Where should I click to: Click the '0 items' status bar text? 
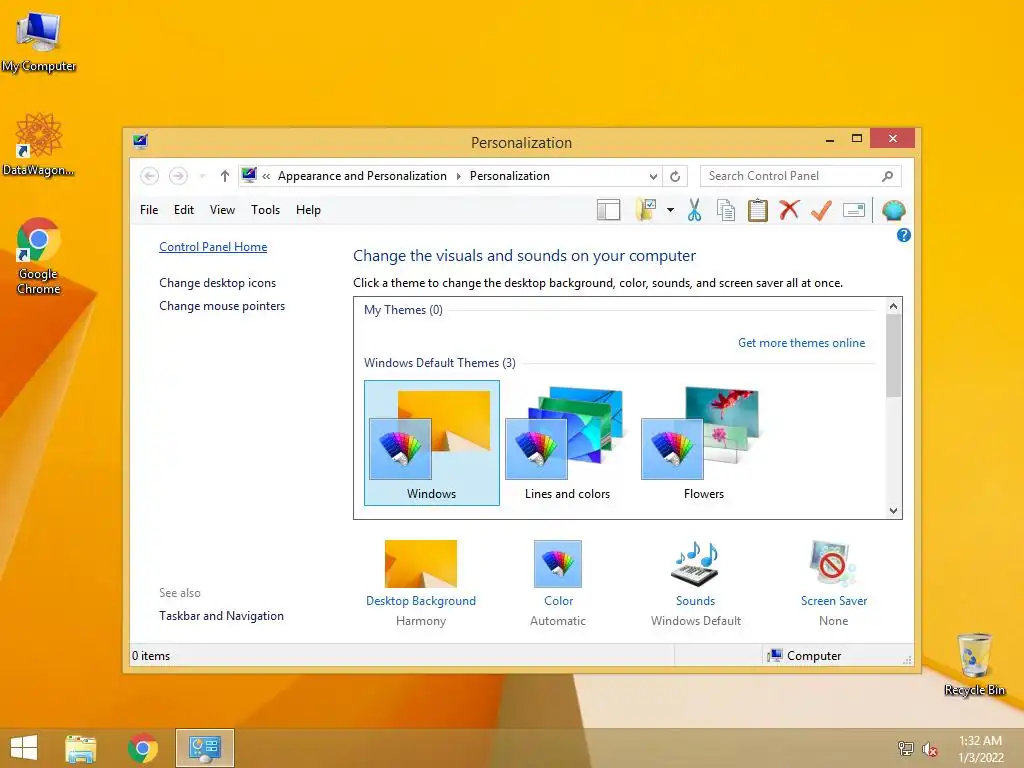(151, 656)
